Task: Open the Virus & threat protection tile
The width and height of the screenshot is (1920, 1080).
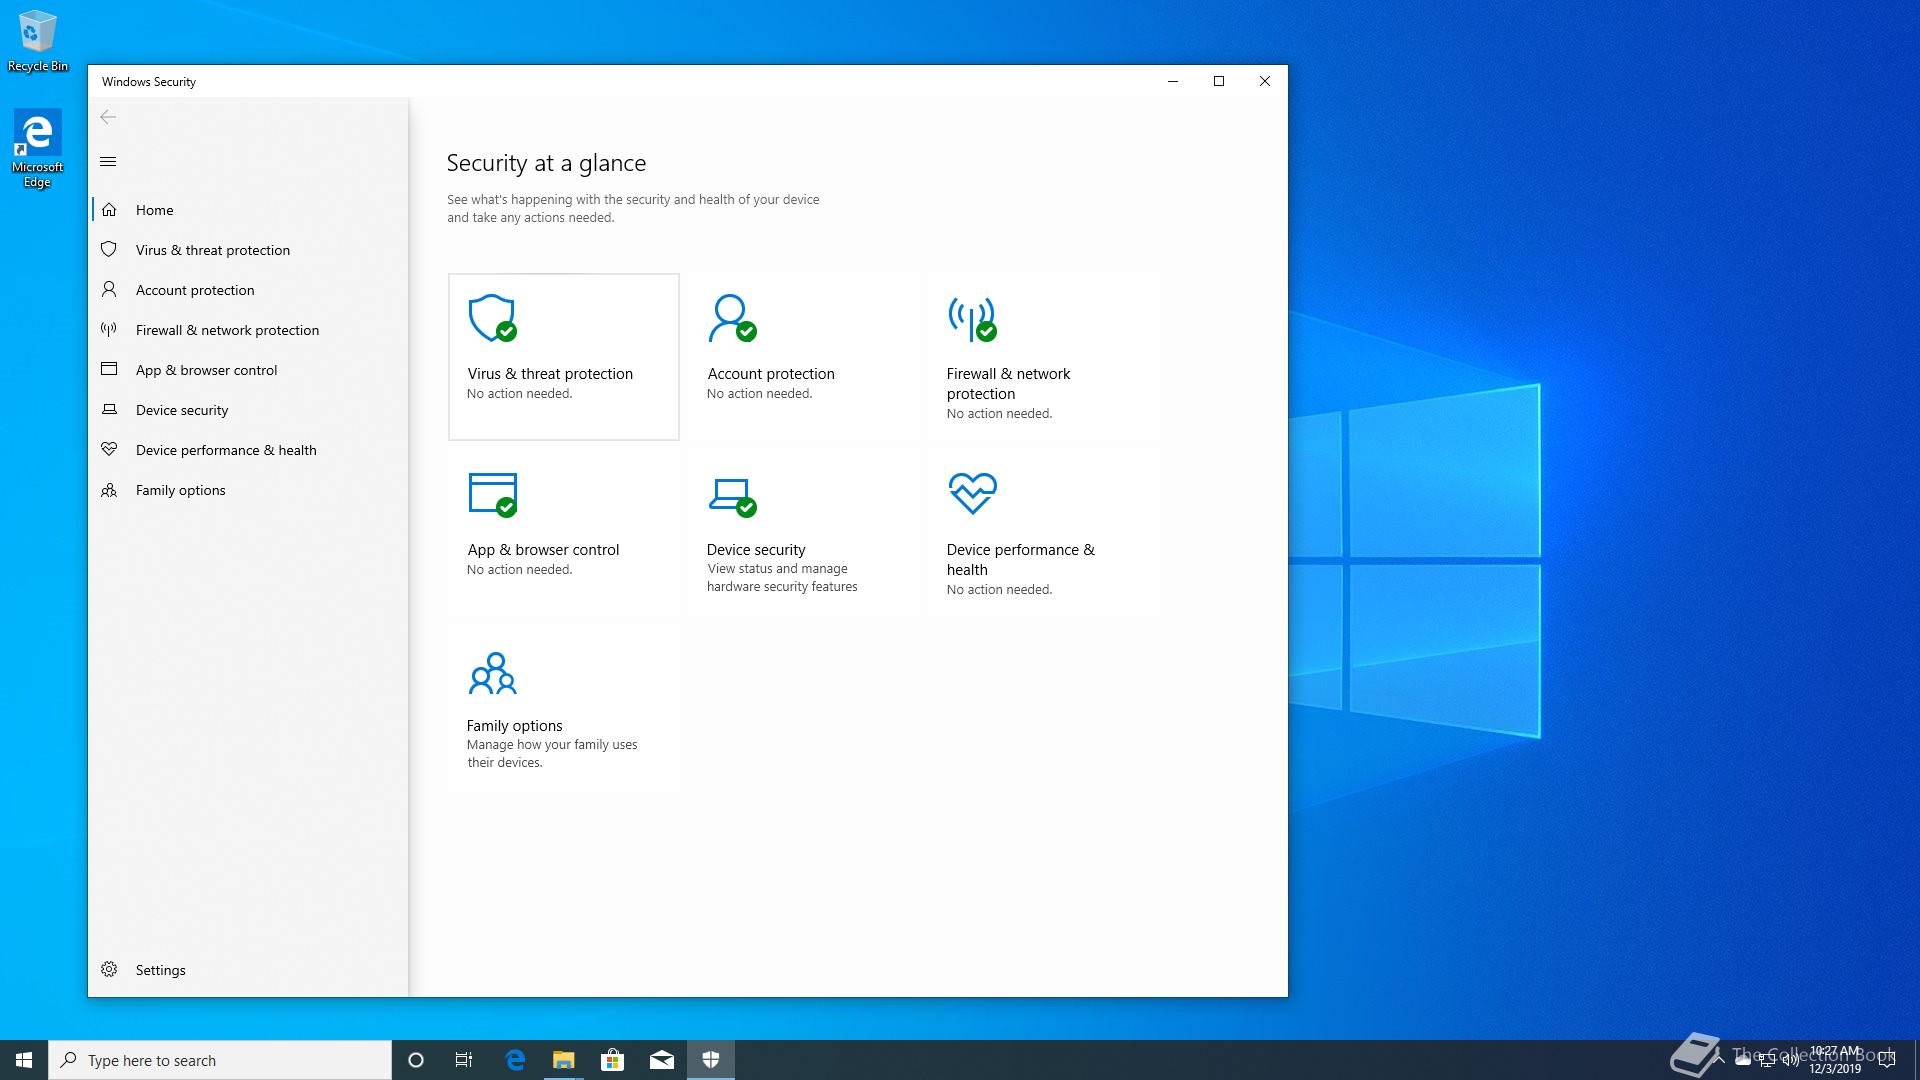Action: 564,357
